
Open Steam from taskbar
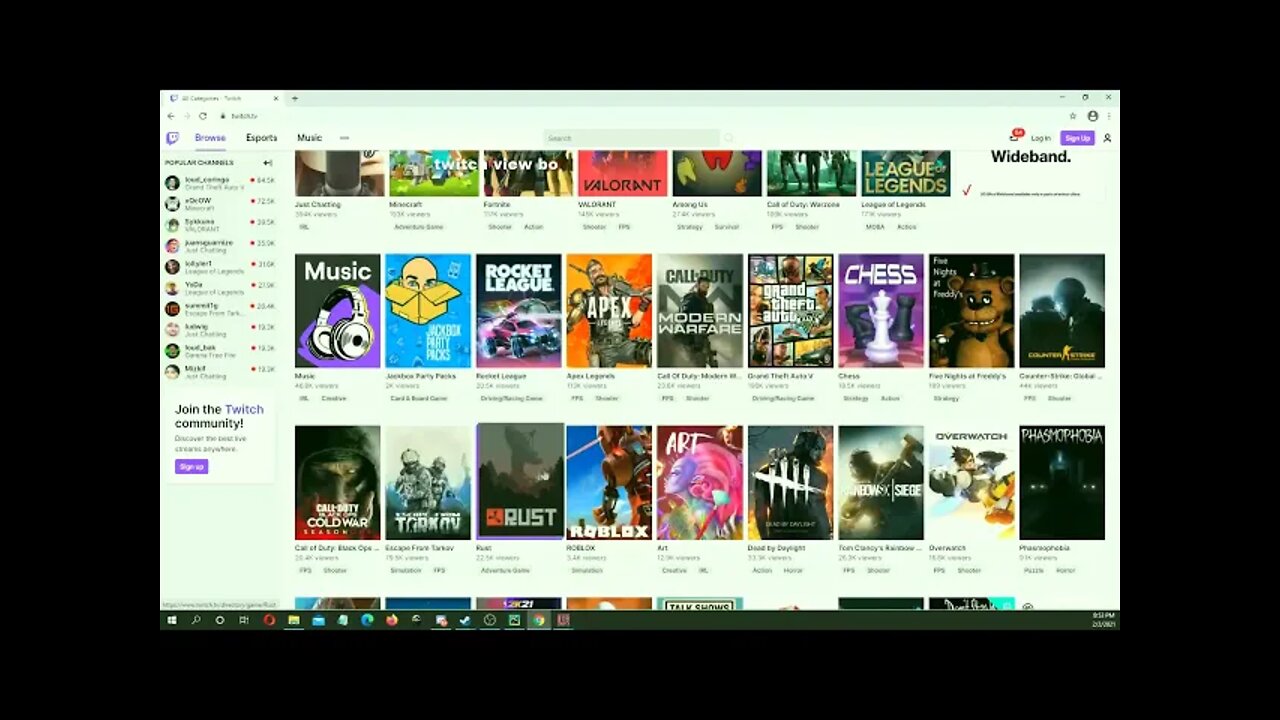point(465,620)
